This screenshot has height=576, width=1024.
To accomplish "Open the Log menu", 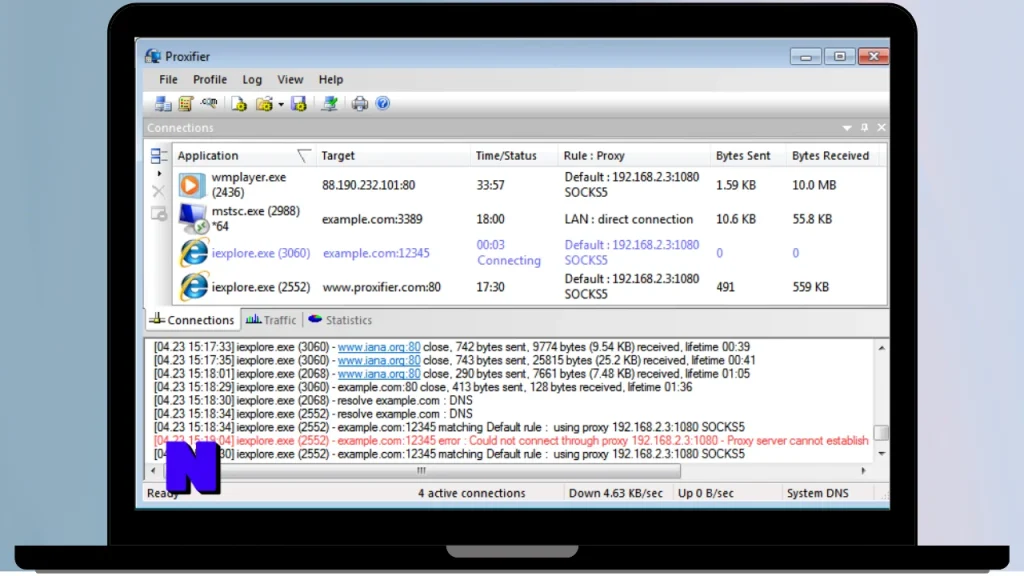I will click(x=252, y=79).
